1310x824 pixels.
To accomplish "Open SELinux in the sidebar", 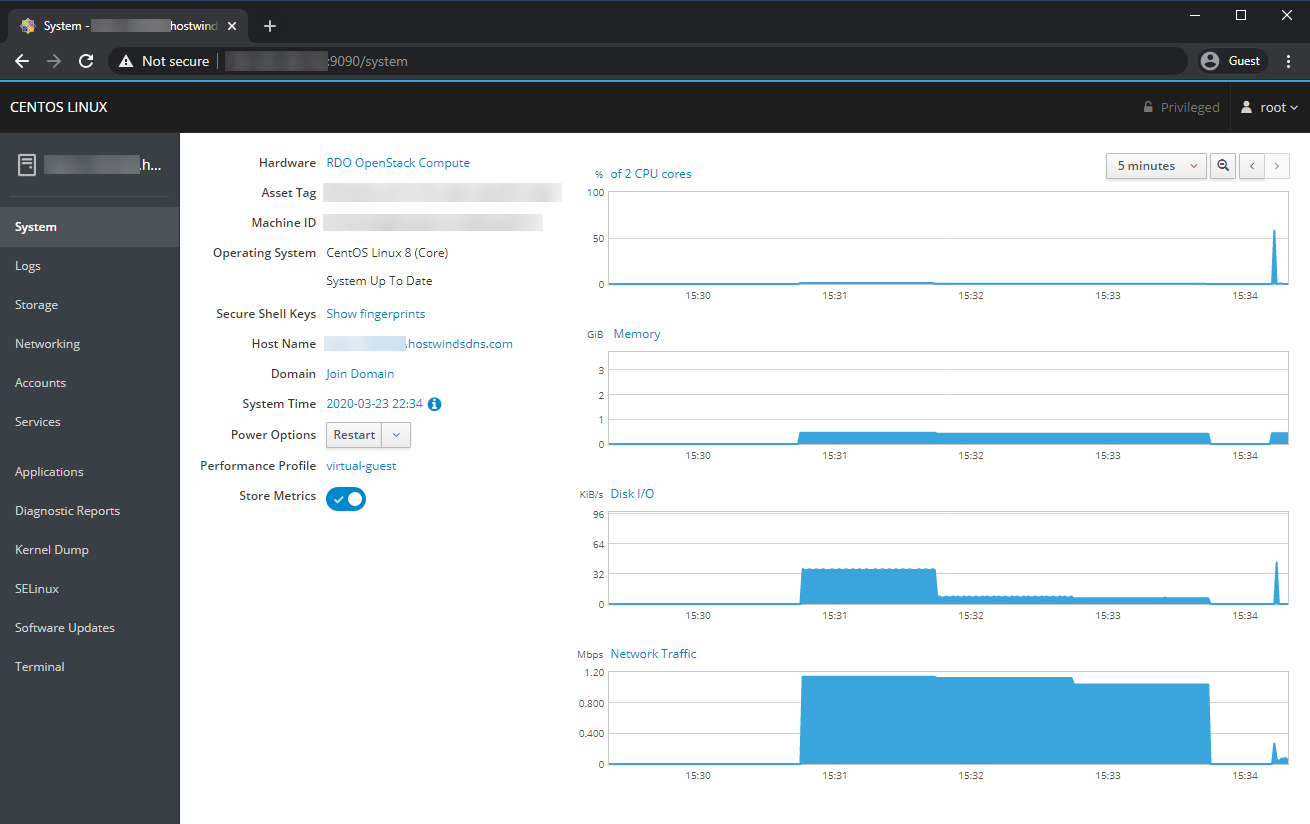I will [90, 589].
